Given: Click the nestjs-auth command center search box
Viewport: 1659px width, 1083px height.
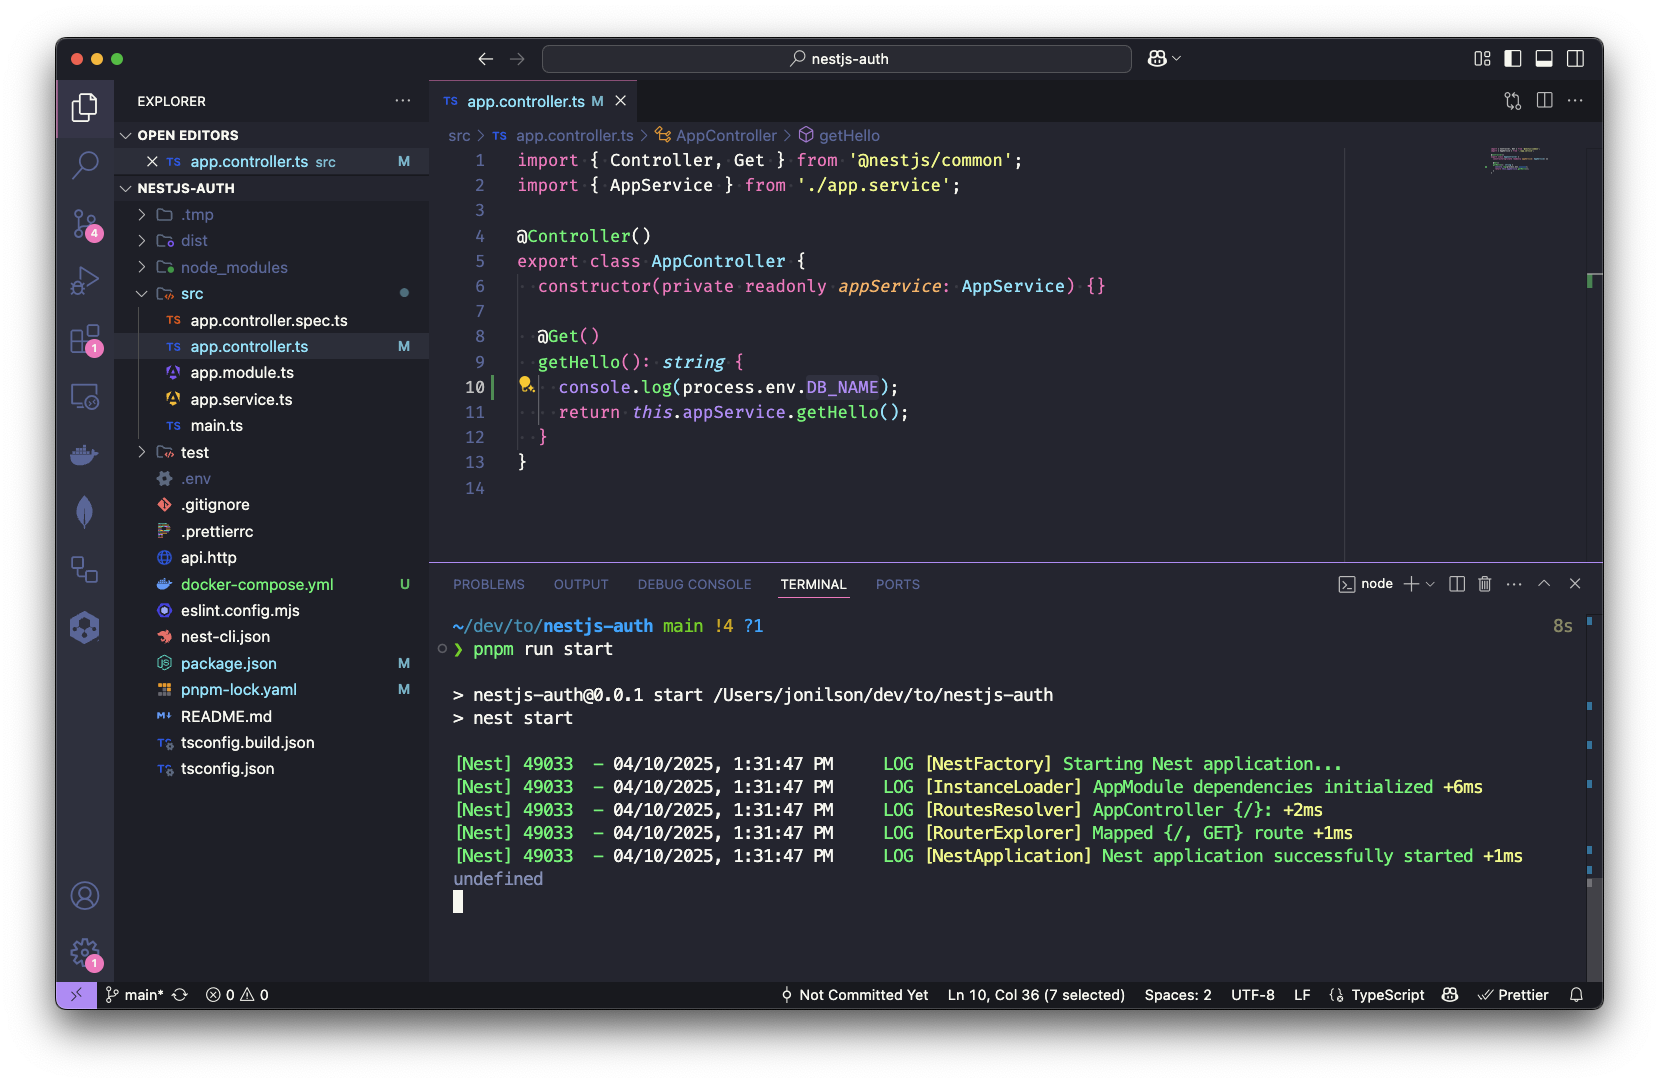Looking at the screenshot, I should (x=837, y=59).
